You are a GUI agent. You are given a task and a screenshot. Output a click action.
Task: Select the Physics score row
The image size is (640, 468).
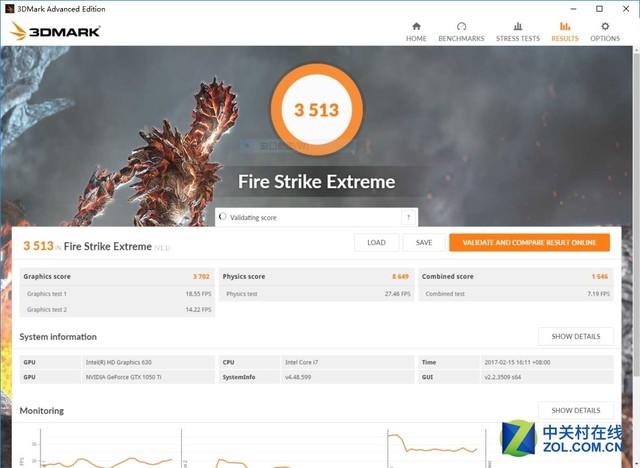[316, 276]
